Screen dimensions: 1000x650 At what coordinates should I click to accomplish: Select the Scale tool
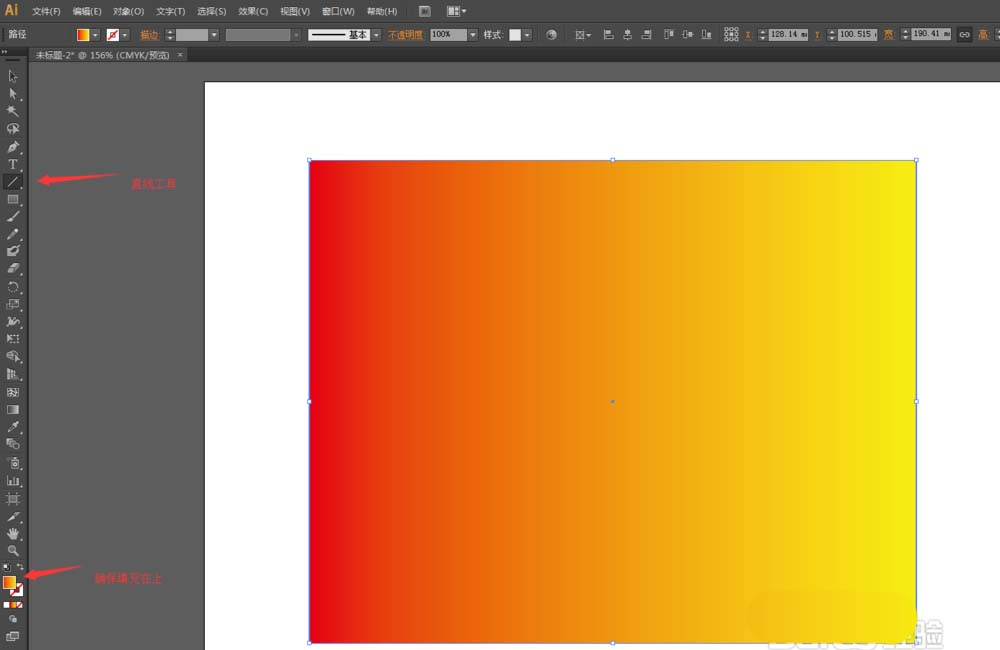(x=13, y=304)
